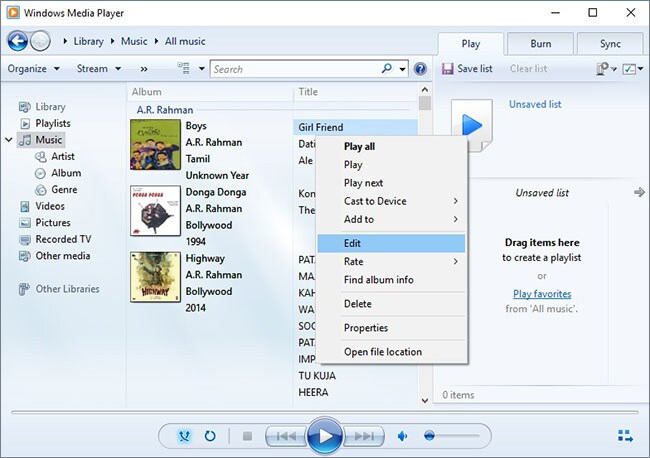Click the main Play button
Image resolution: width=650 pixels, height=458 pixels.
(325, 436)
